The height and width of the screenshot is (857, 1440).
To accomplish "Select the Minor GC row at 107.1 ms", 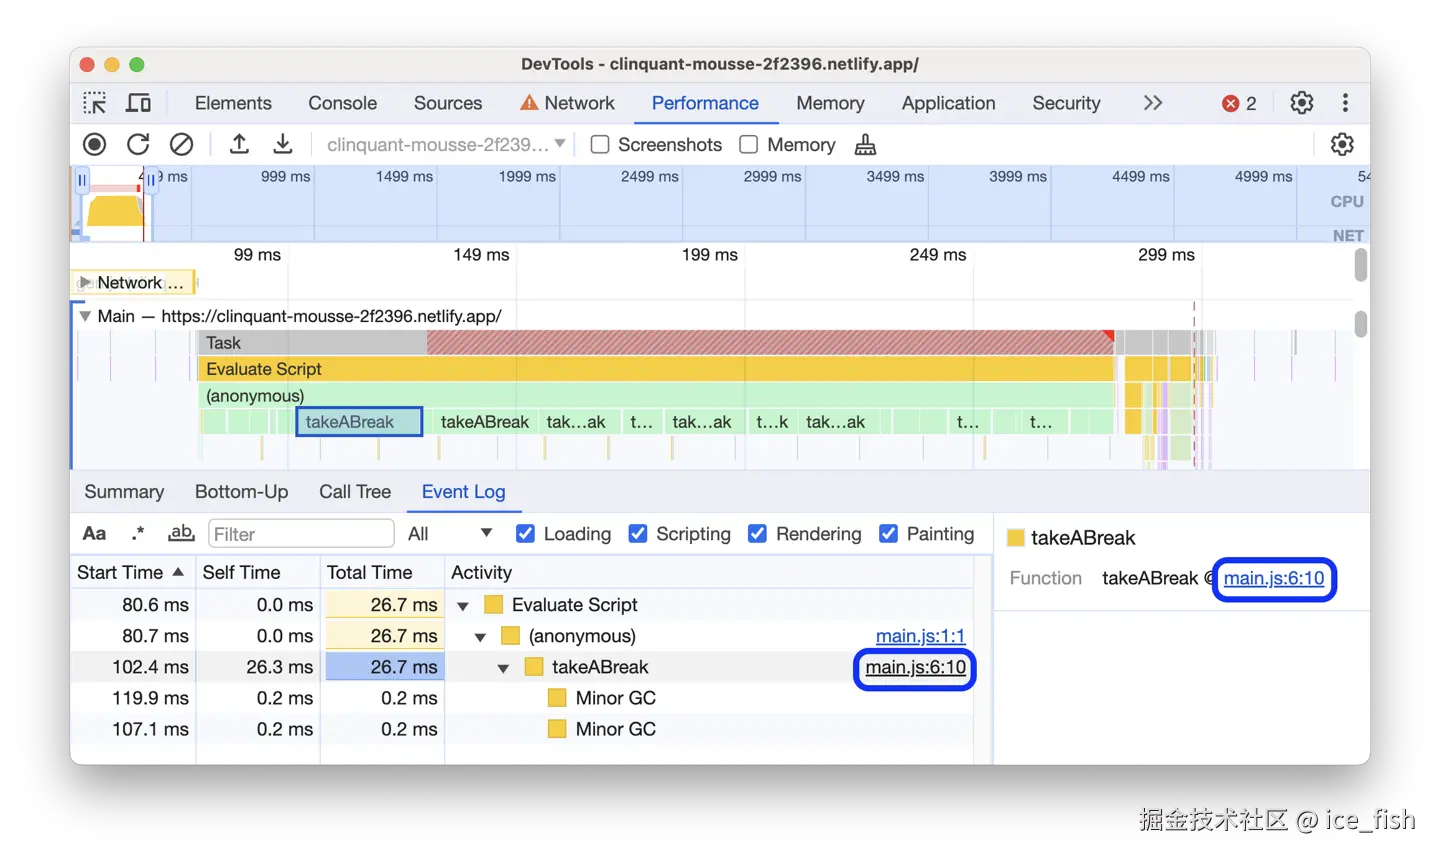I will [522, 729].
